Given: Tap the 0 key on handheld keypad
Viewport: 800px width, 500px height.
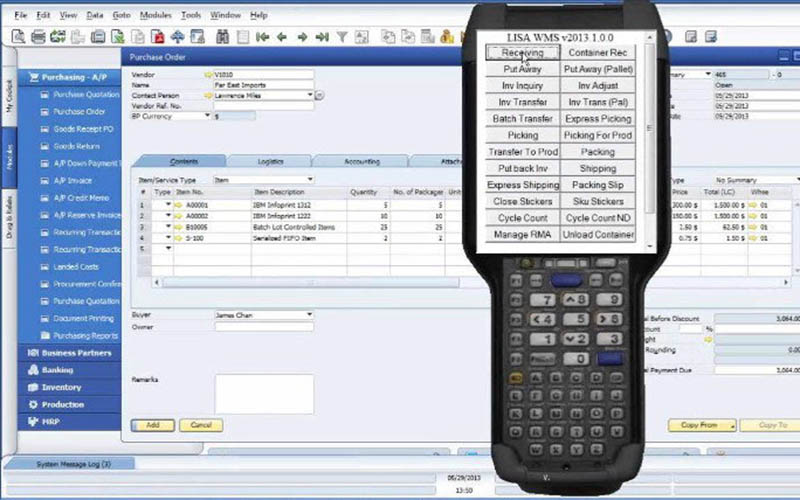Looking at the screenshot, I should (576, 359).
